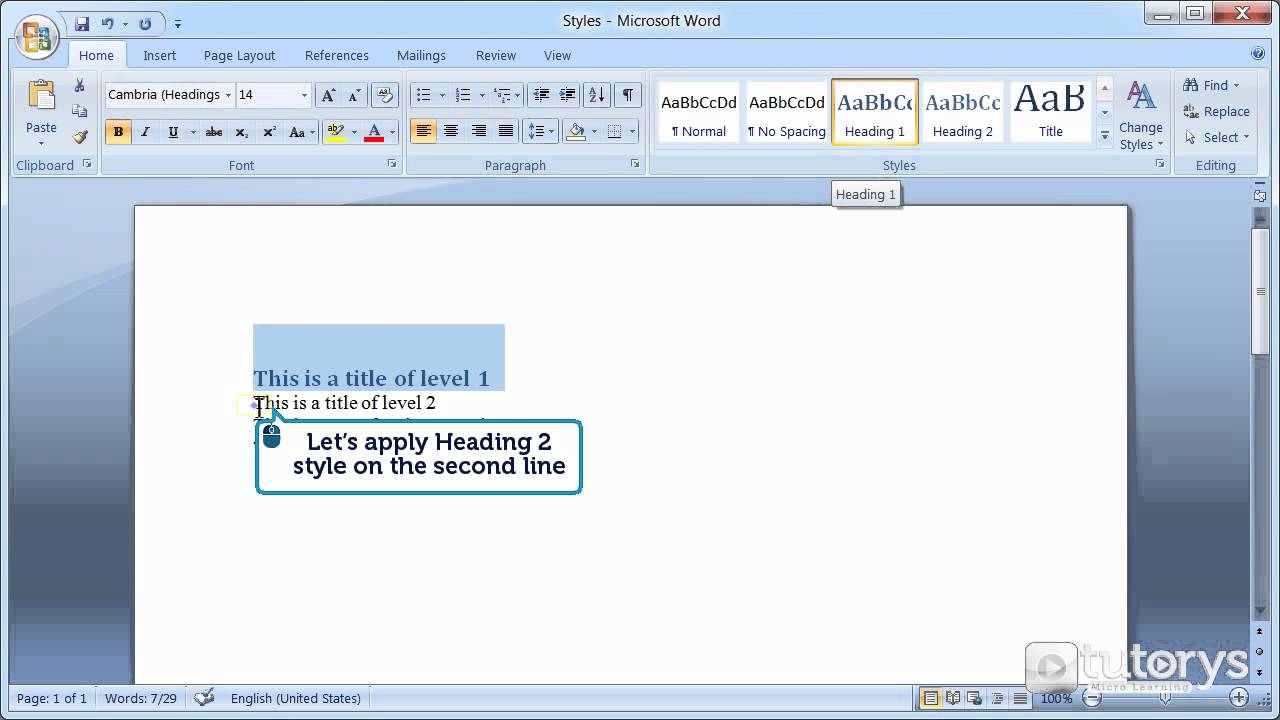Undo last action in Quick Access Toolbar
The width and height of the screenshot is (1280, 720).
pyautogui.click(x=107, y=23)
